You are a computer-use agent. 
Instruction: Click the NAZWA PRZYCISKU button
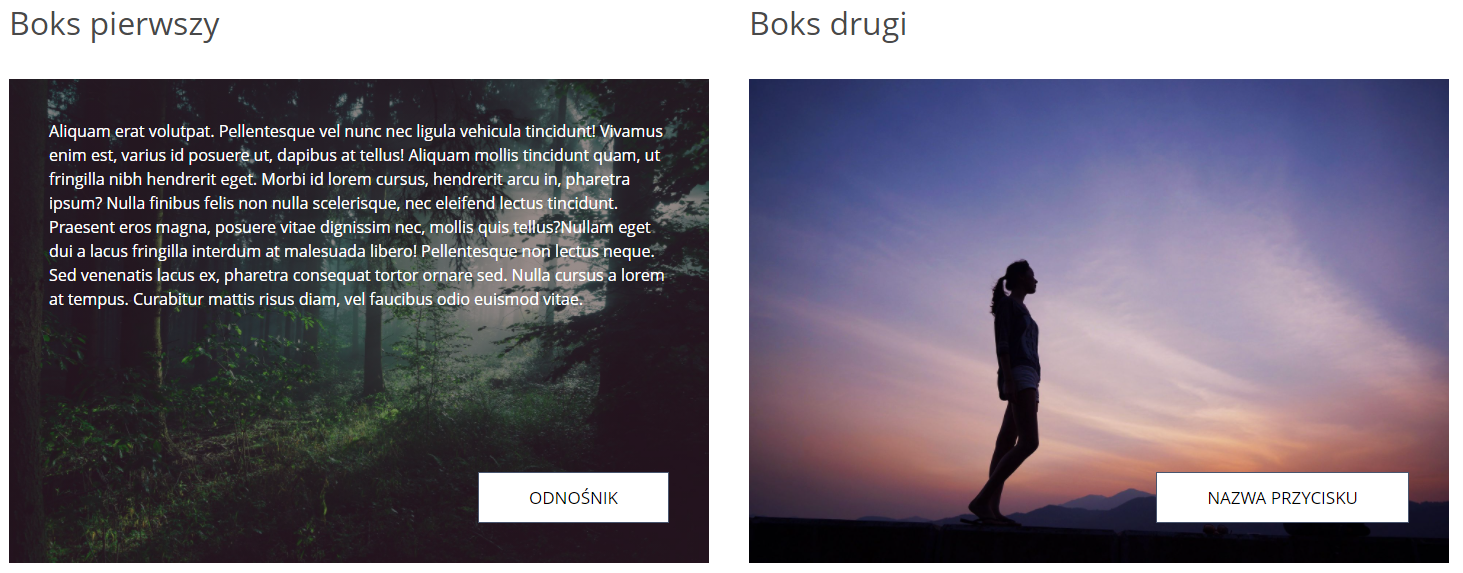(1282, 498)
